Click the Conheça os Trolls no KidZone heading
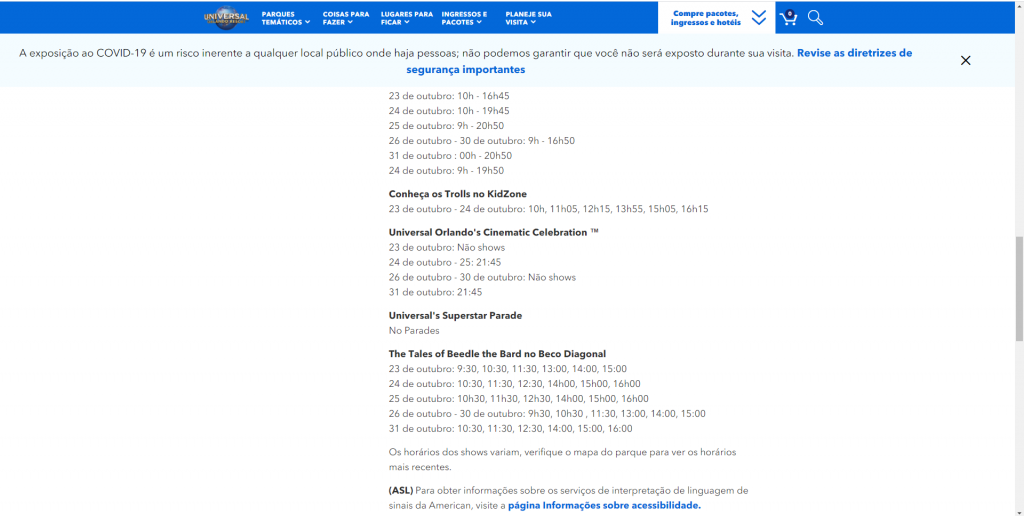The height and width of the screenshot is (516, 1024). [x=457, y=194]
